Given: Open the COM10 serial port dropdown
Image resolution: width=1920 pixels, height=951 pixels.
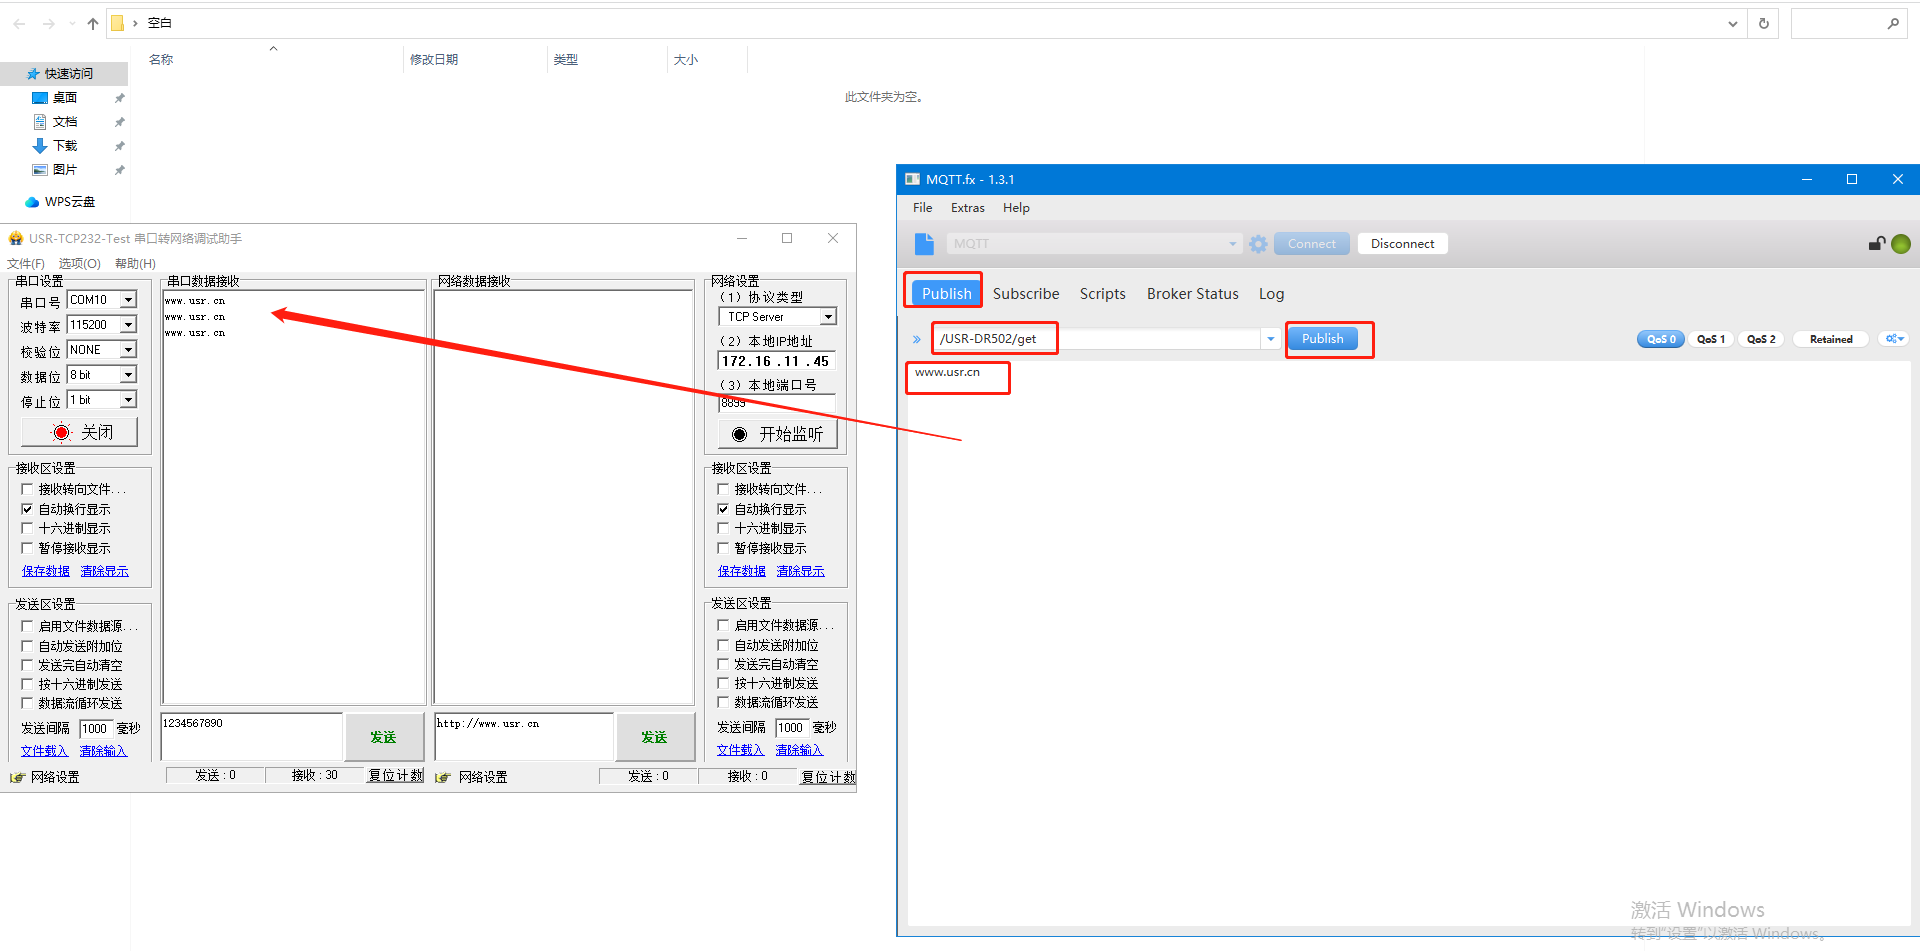Looking at the screenshot, I should tap(128, 300).
